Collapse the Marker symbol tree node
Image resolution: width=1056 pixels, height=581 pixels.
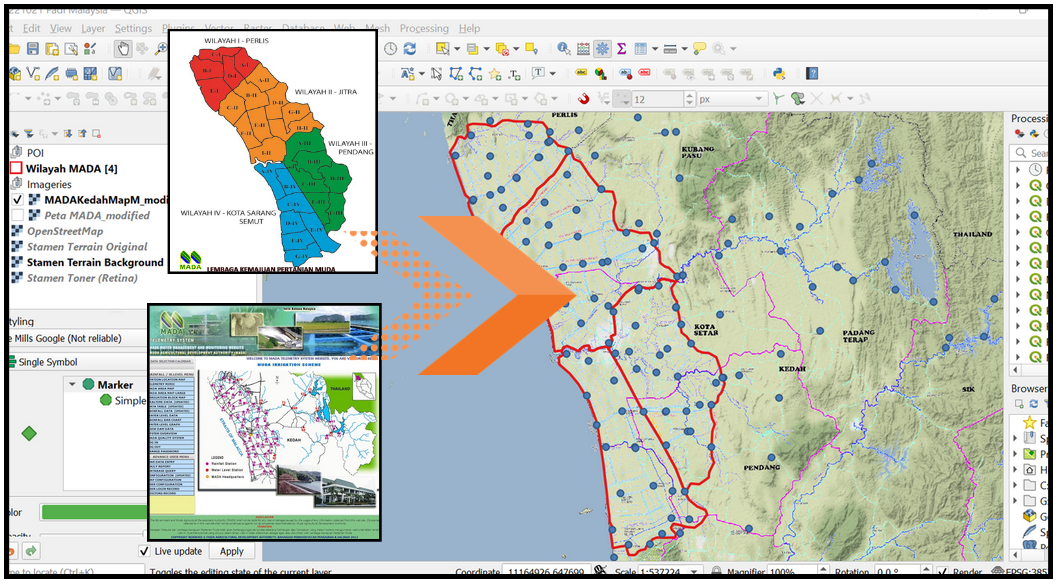[x=72, y=385]
